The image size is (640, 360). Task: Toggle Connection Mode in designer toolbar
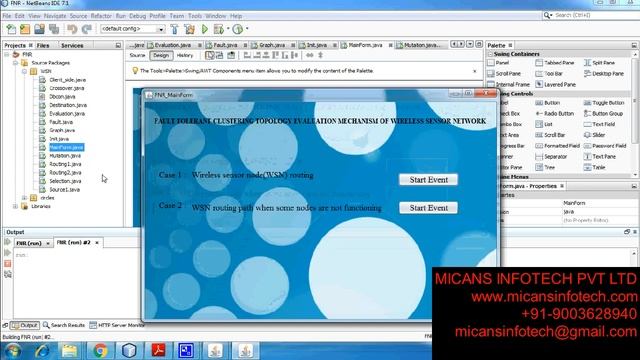(x=219, y=55)
